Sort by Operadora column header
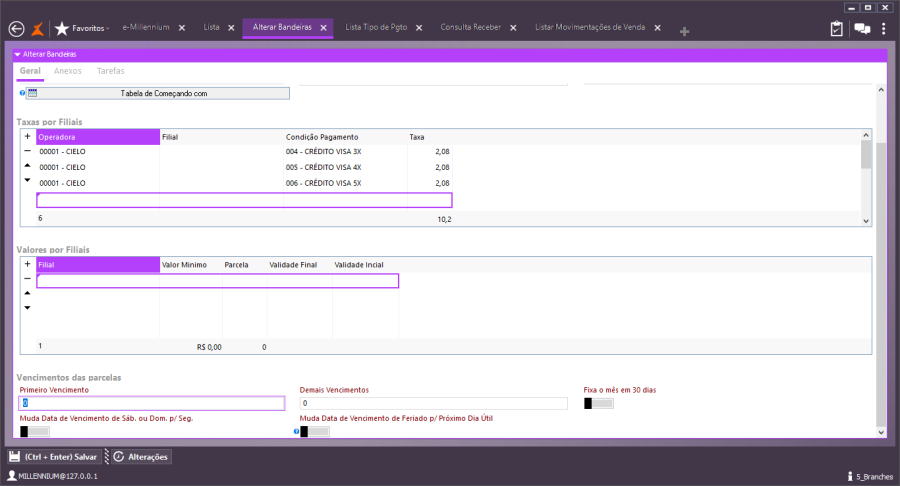 pos(98,137)
